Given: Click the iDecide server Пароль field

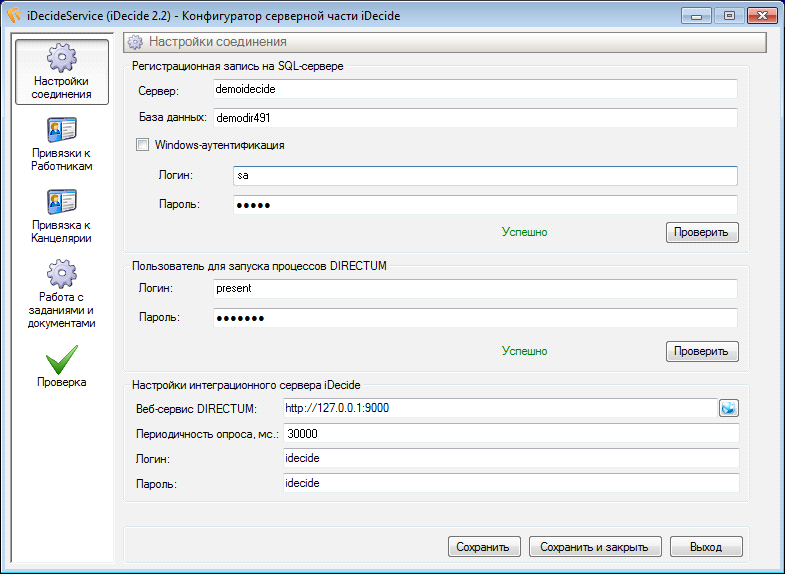Looking at the screenshot, I should coord(511,483).
